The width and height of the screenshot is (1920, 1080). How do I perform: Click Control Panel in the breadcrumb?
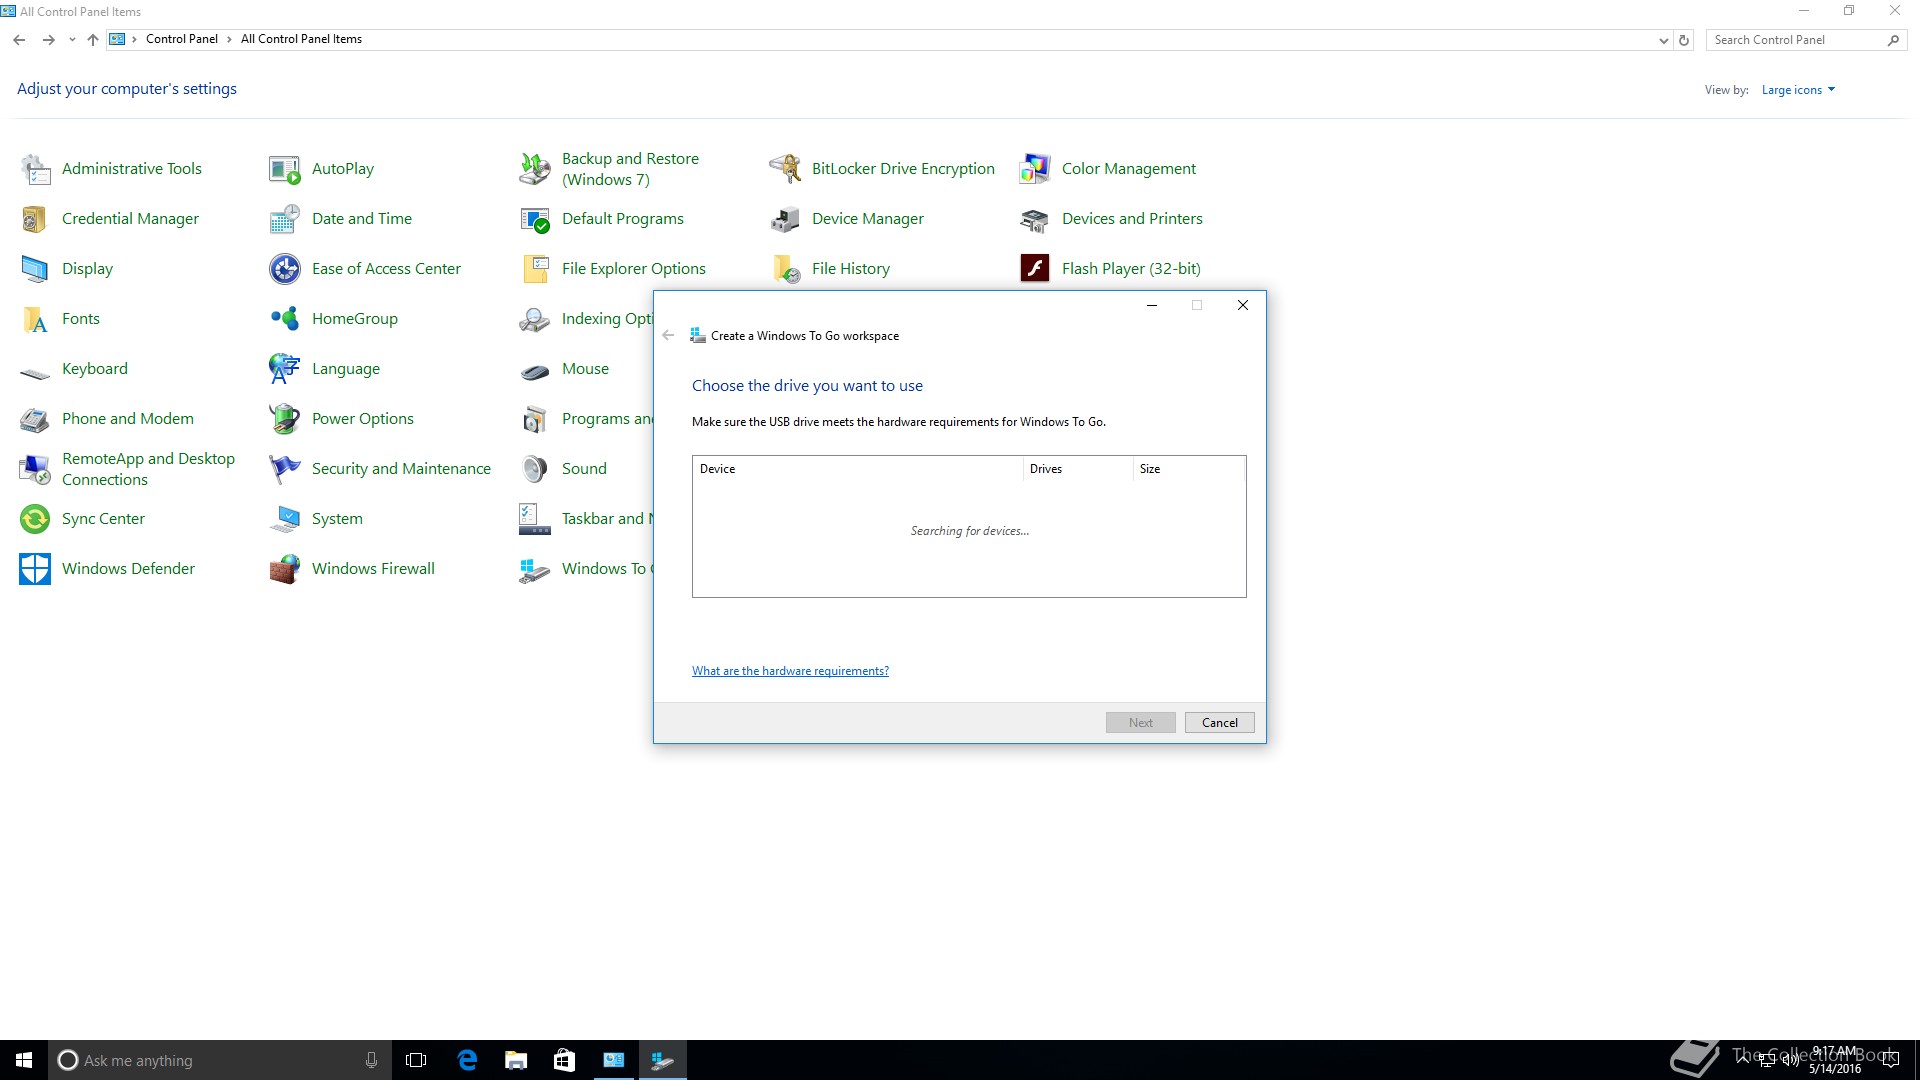tap(181, 39)
